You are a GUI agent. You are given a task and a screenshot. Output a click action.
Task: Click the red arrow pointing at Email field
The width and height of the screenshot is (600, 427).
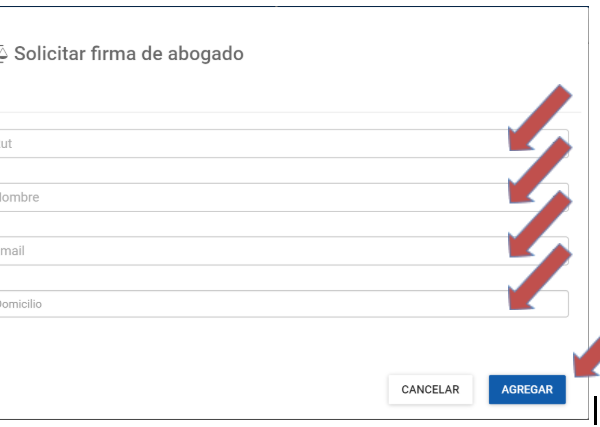pos(539,225)
